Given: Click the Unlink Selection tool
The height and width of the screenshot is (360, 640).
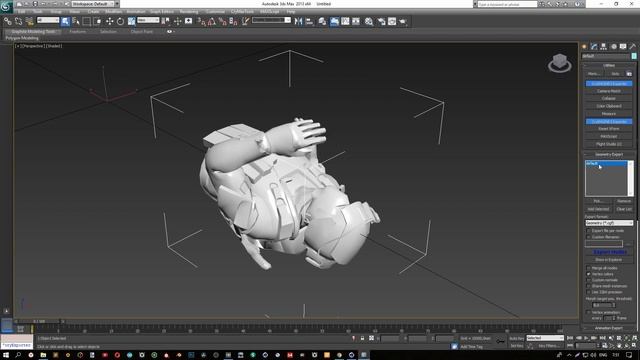Looking at the screenshot, I should pos(18,21).
